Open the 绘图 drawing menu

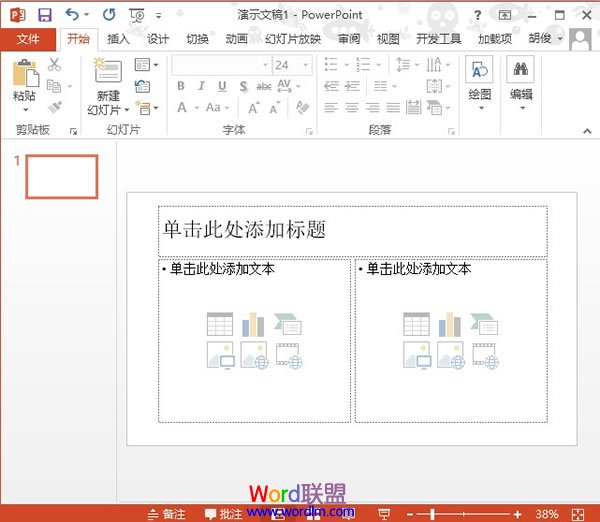(479, 84)
